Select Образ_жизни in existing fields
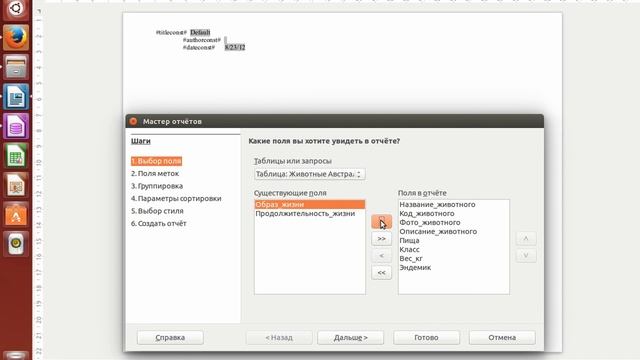The width and height of the screenshot is (640, 360). [310, 204]
